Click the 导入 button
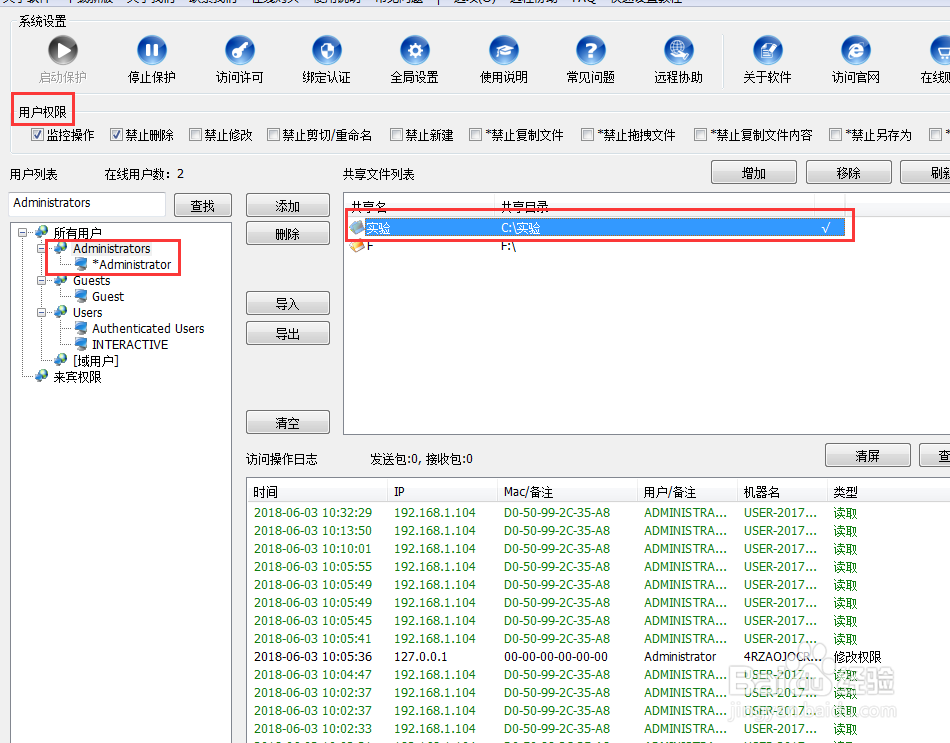Viewport: 950px width, 743px height. pos(288,303)
